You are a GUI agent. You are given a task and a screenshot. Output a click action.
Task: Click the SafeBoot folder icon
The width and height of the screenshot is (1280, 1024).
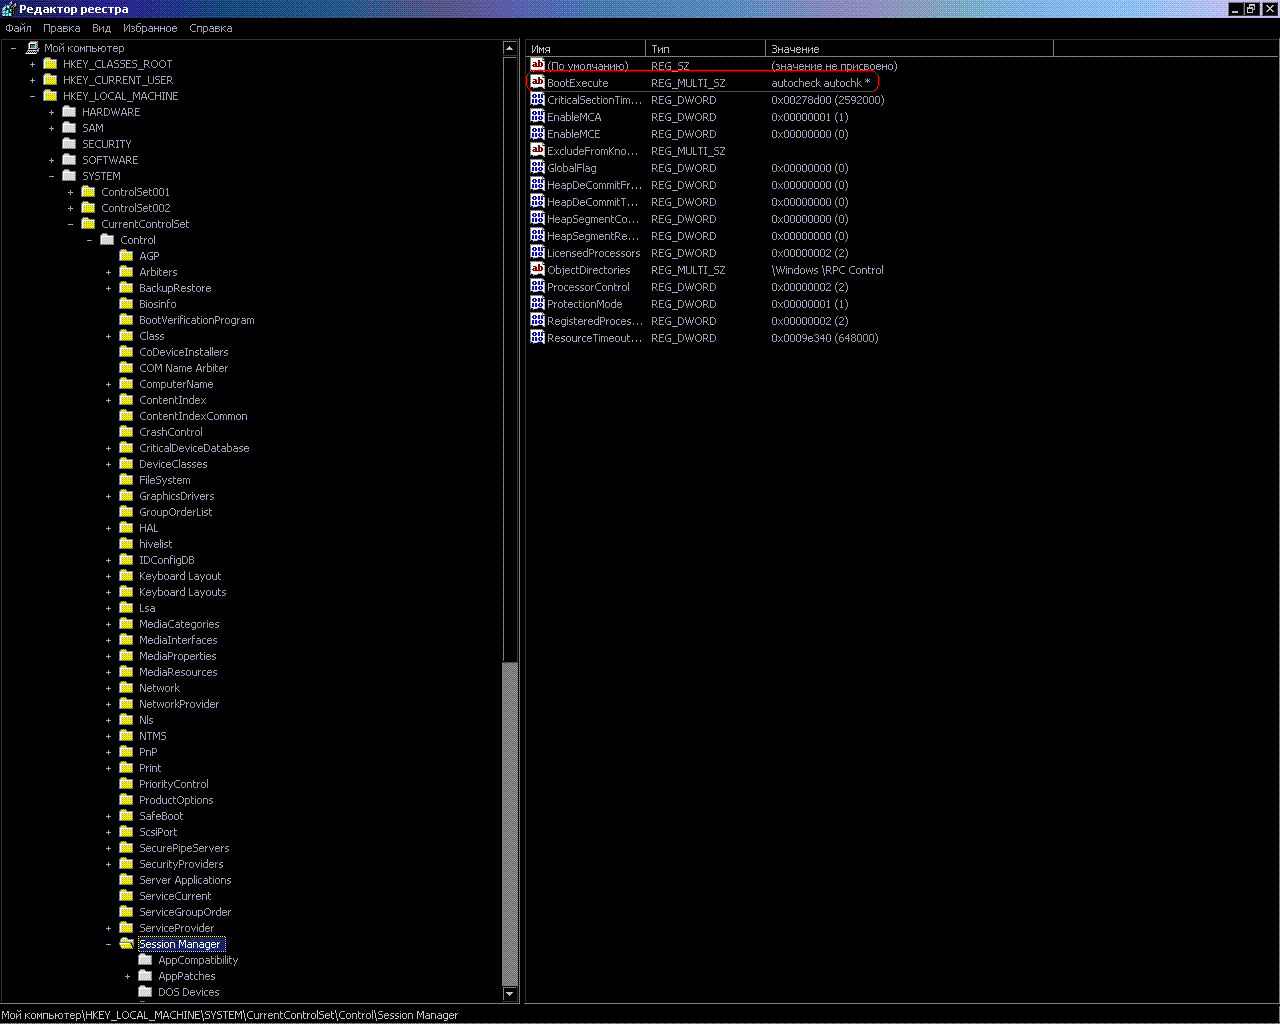pyautogui.click(x=126, y=816)
